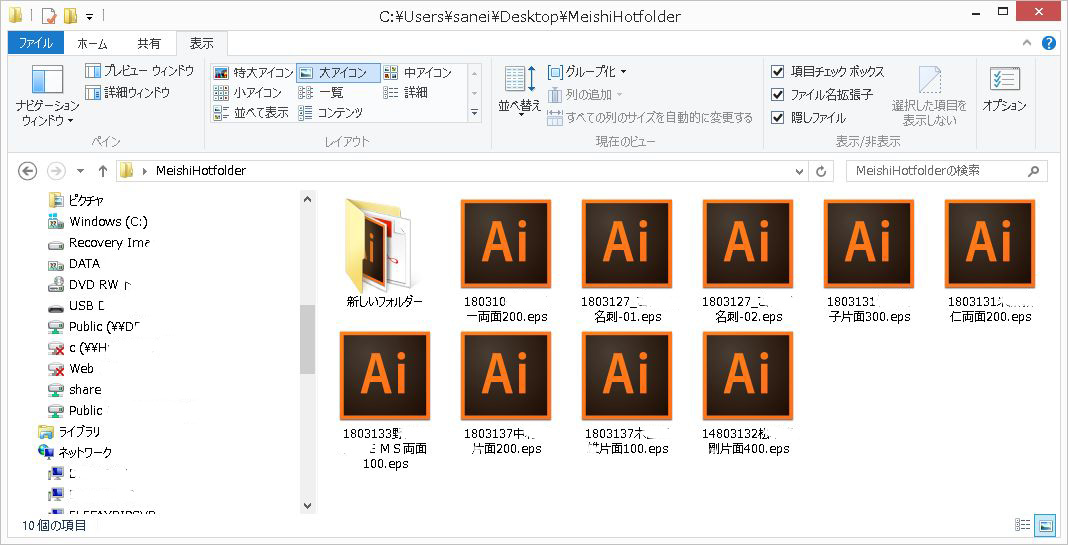Screen dimensions: 1068x545
Task: Select the 名刺-01.eps file
Action: (627, 260)
